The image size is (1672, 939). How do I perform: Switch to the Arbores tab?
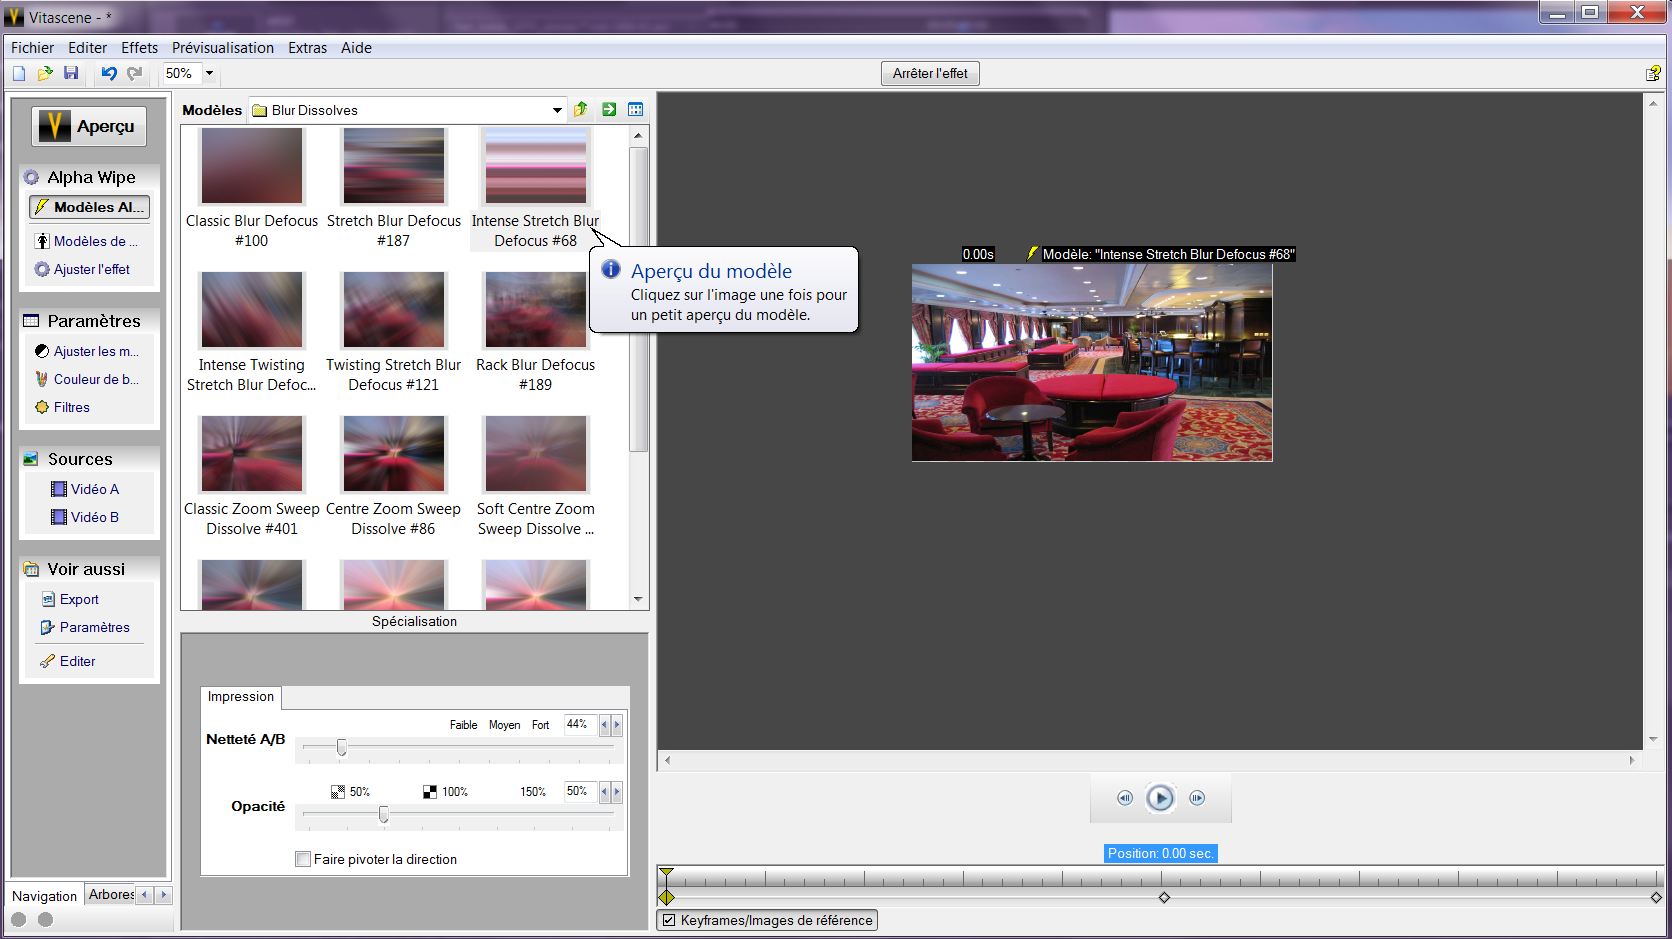click(110, 895)
